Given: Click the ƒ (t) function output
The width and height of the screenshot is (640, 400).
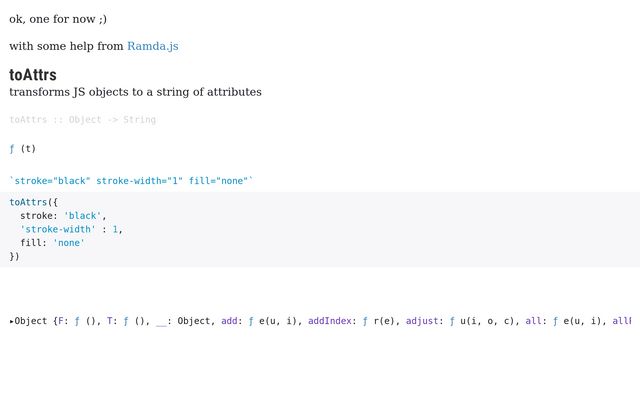Looking at the screenshot, I should coord(22,149).
